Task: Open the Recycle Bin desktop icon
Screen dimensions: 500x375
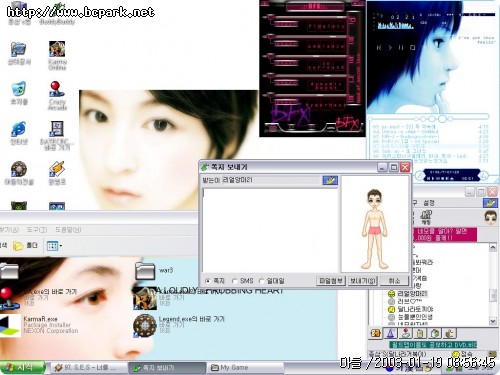Action: [19, 93]
